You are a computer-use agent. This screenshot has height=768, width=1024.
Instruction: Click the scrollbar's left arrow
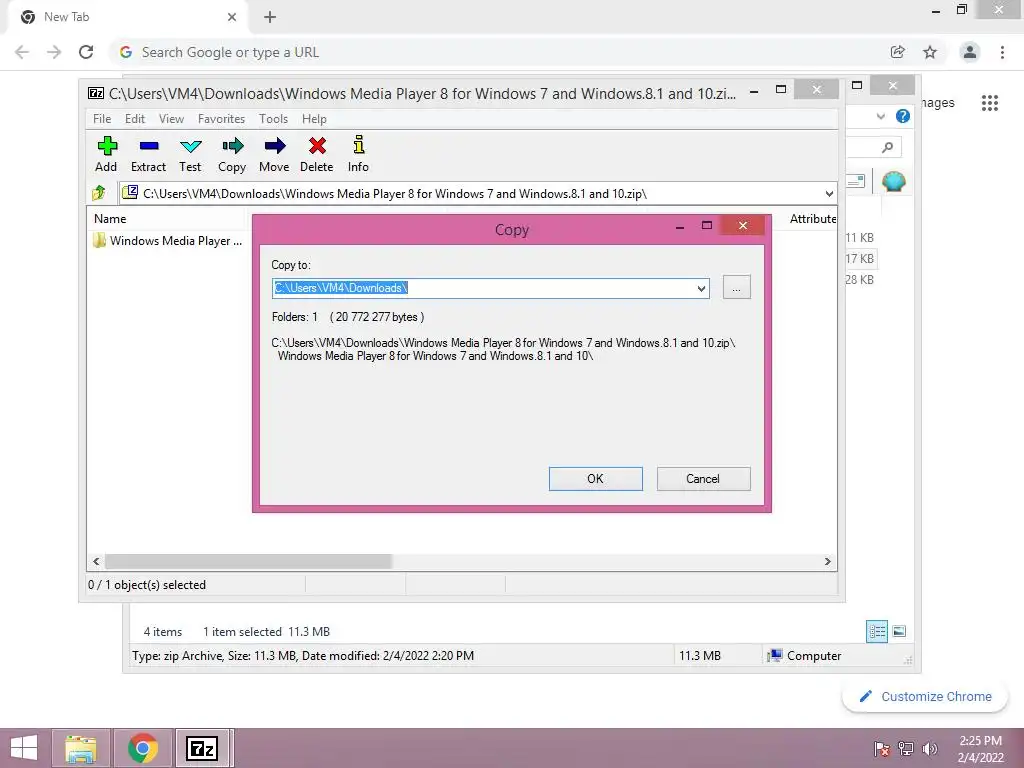point(96,562)
